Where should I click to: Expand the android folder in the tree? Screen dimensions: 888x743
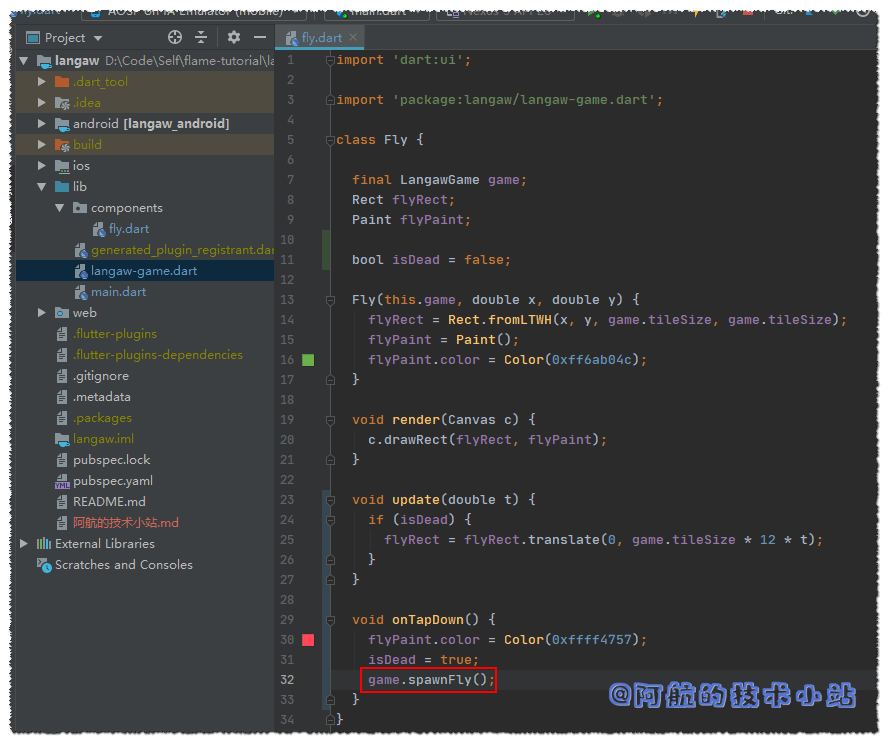42,124
